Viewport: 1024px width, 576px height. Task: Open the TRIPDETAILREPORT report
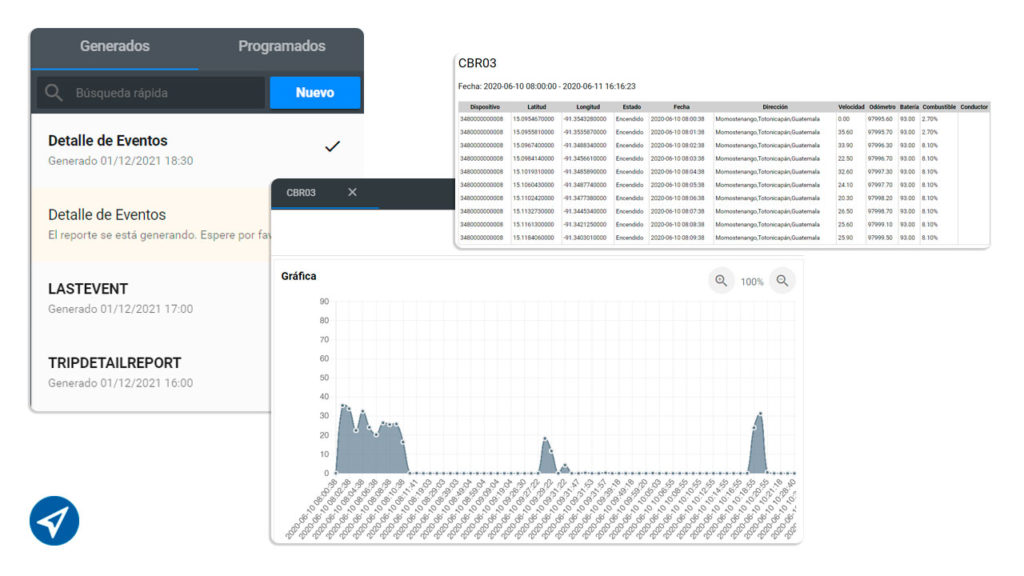(x=152, y=372)
